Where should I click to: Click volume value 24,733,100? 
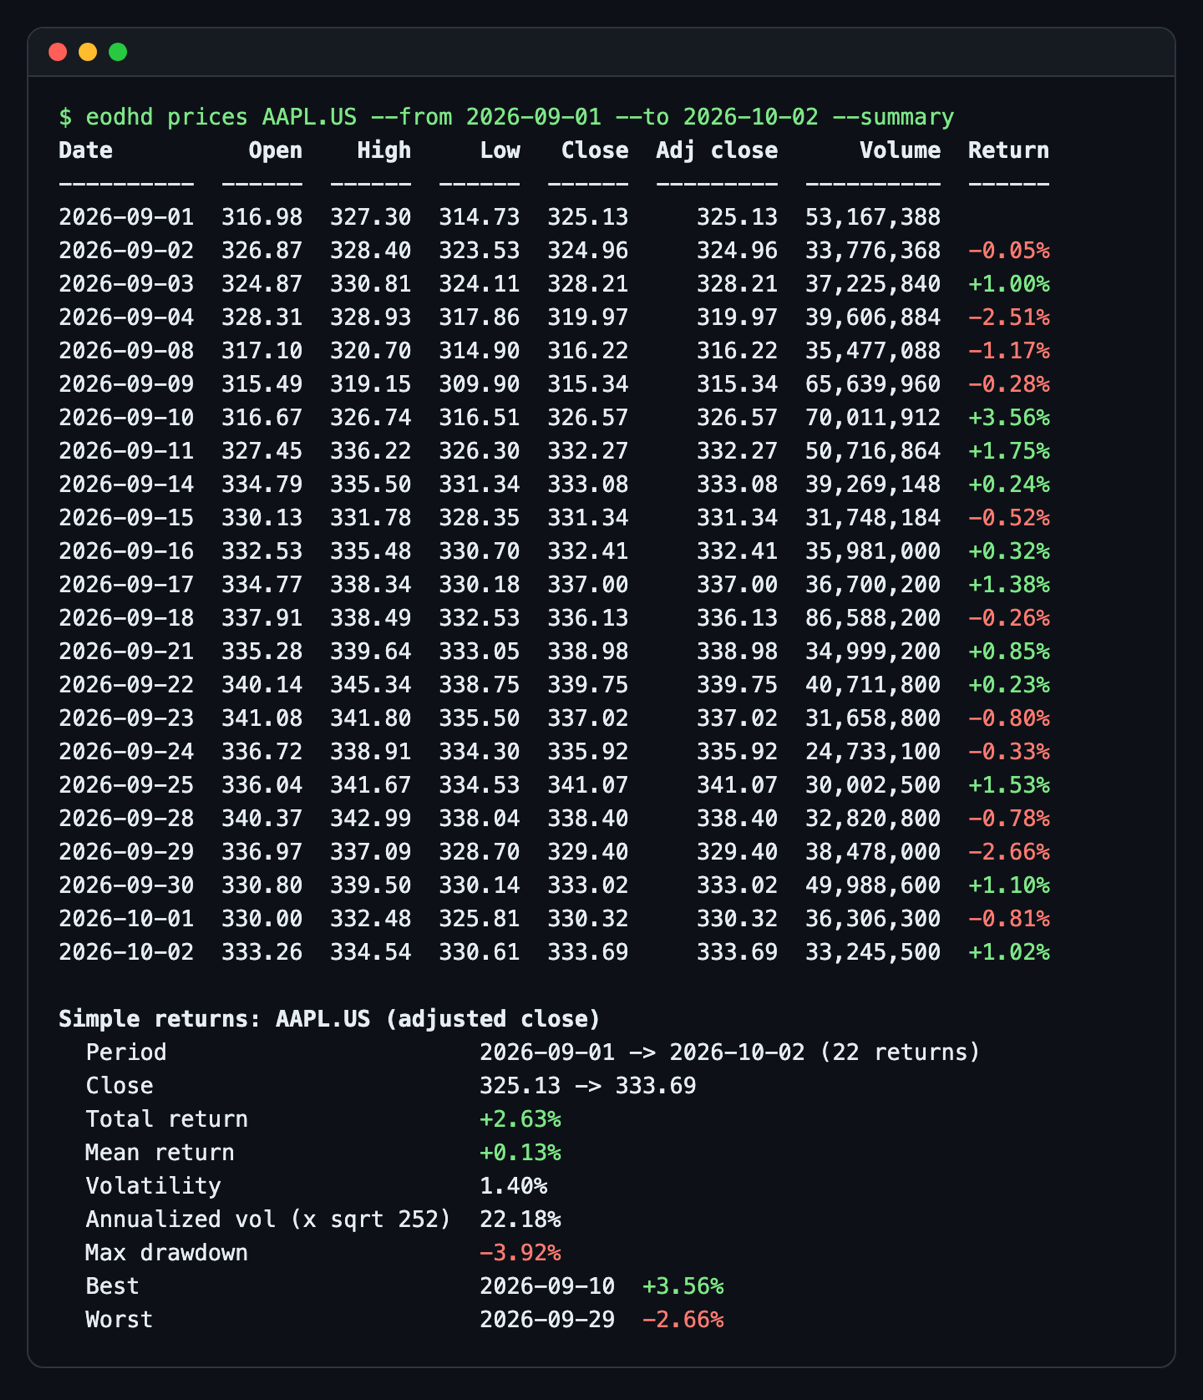873,751
